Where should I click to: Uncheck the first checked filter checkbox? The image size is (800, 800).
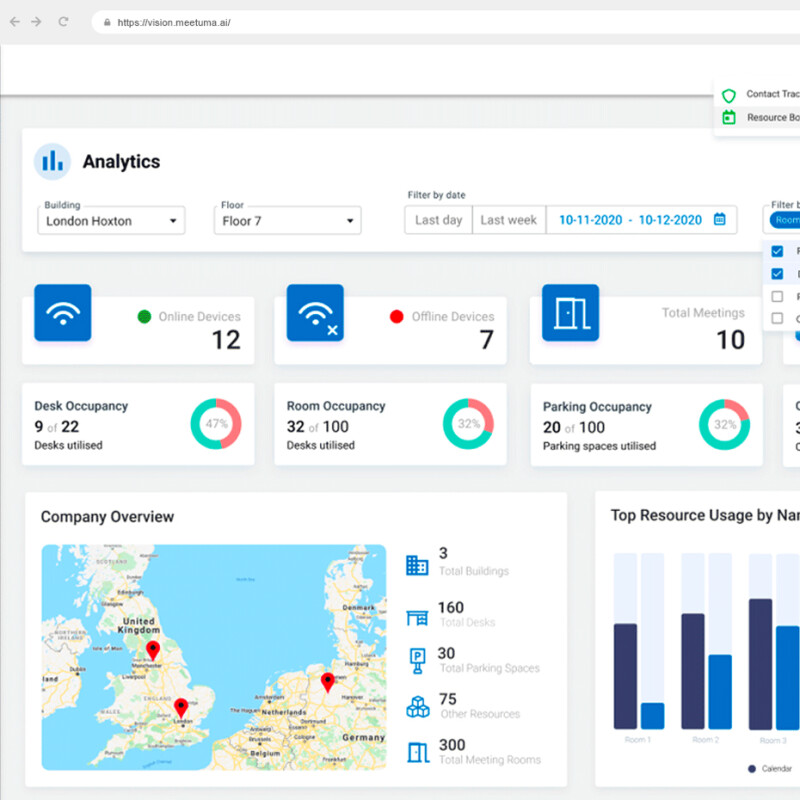(x=777, y=251)
